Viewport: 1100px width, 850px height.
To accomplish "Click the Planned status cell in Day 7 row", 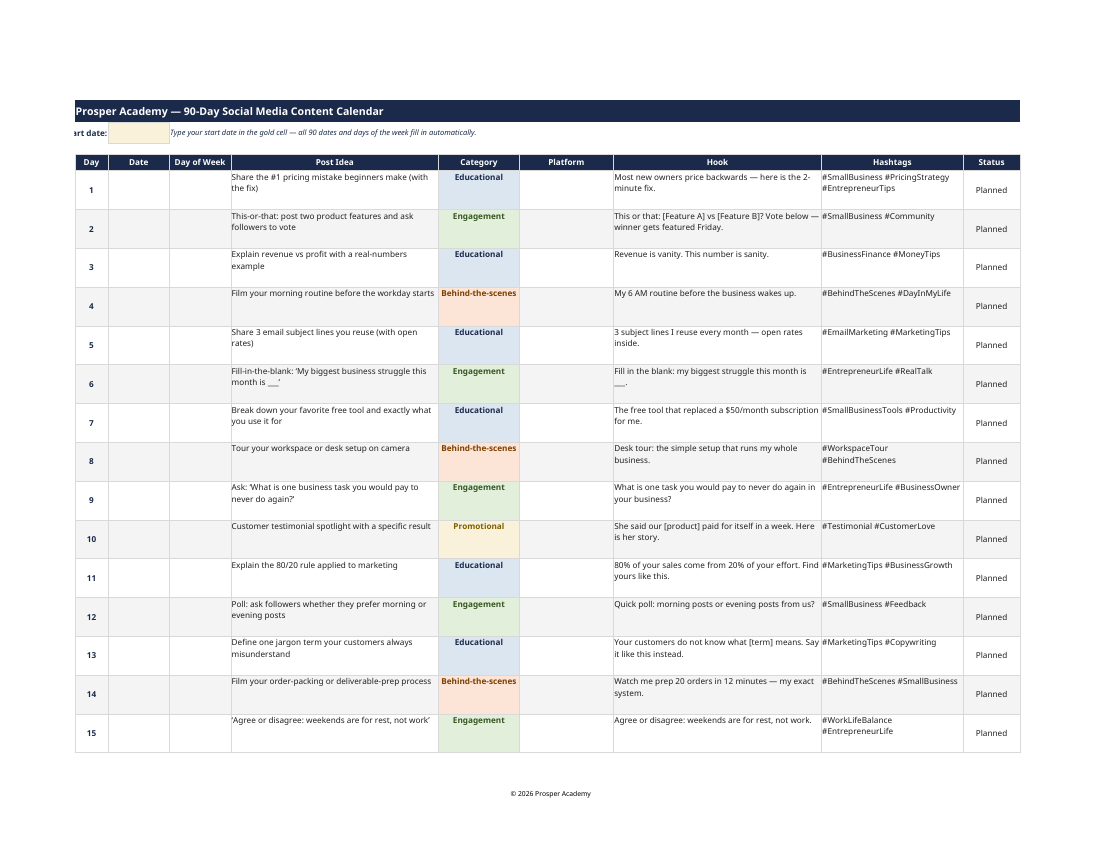I will (x=991, y=423).
